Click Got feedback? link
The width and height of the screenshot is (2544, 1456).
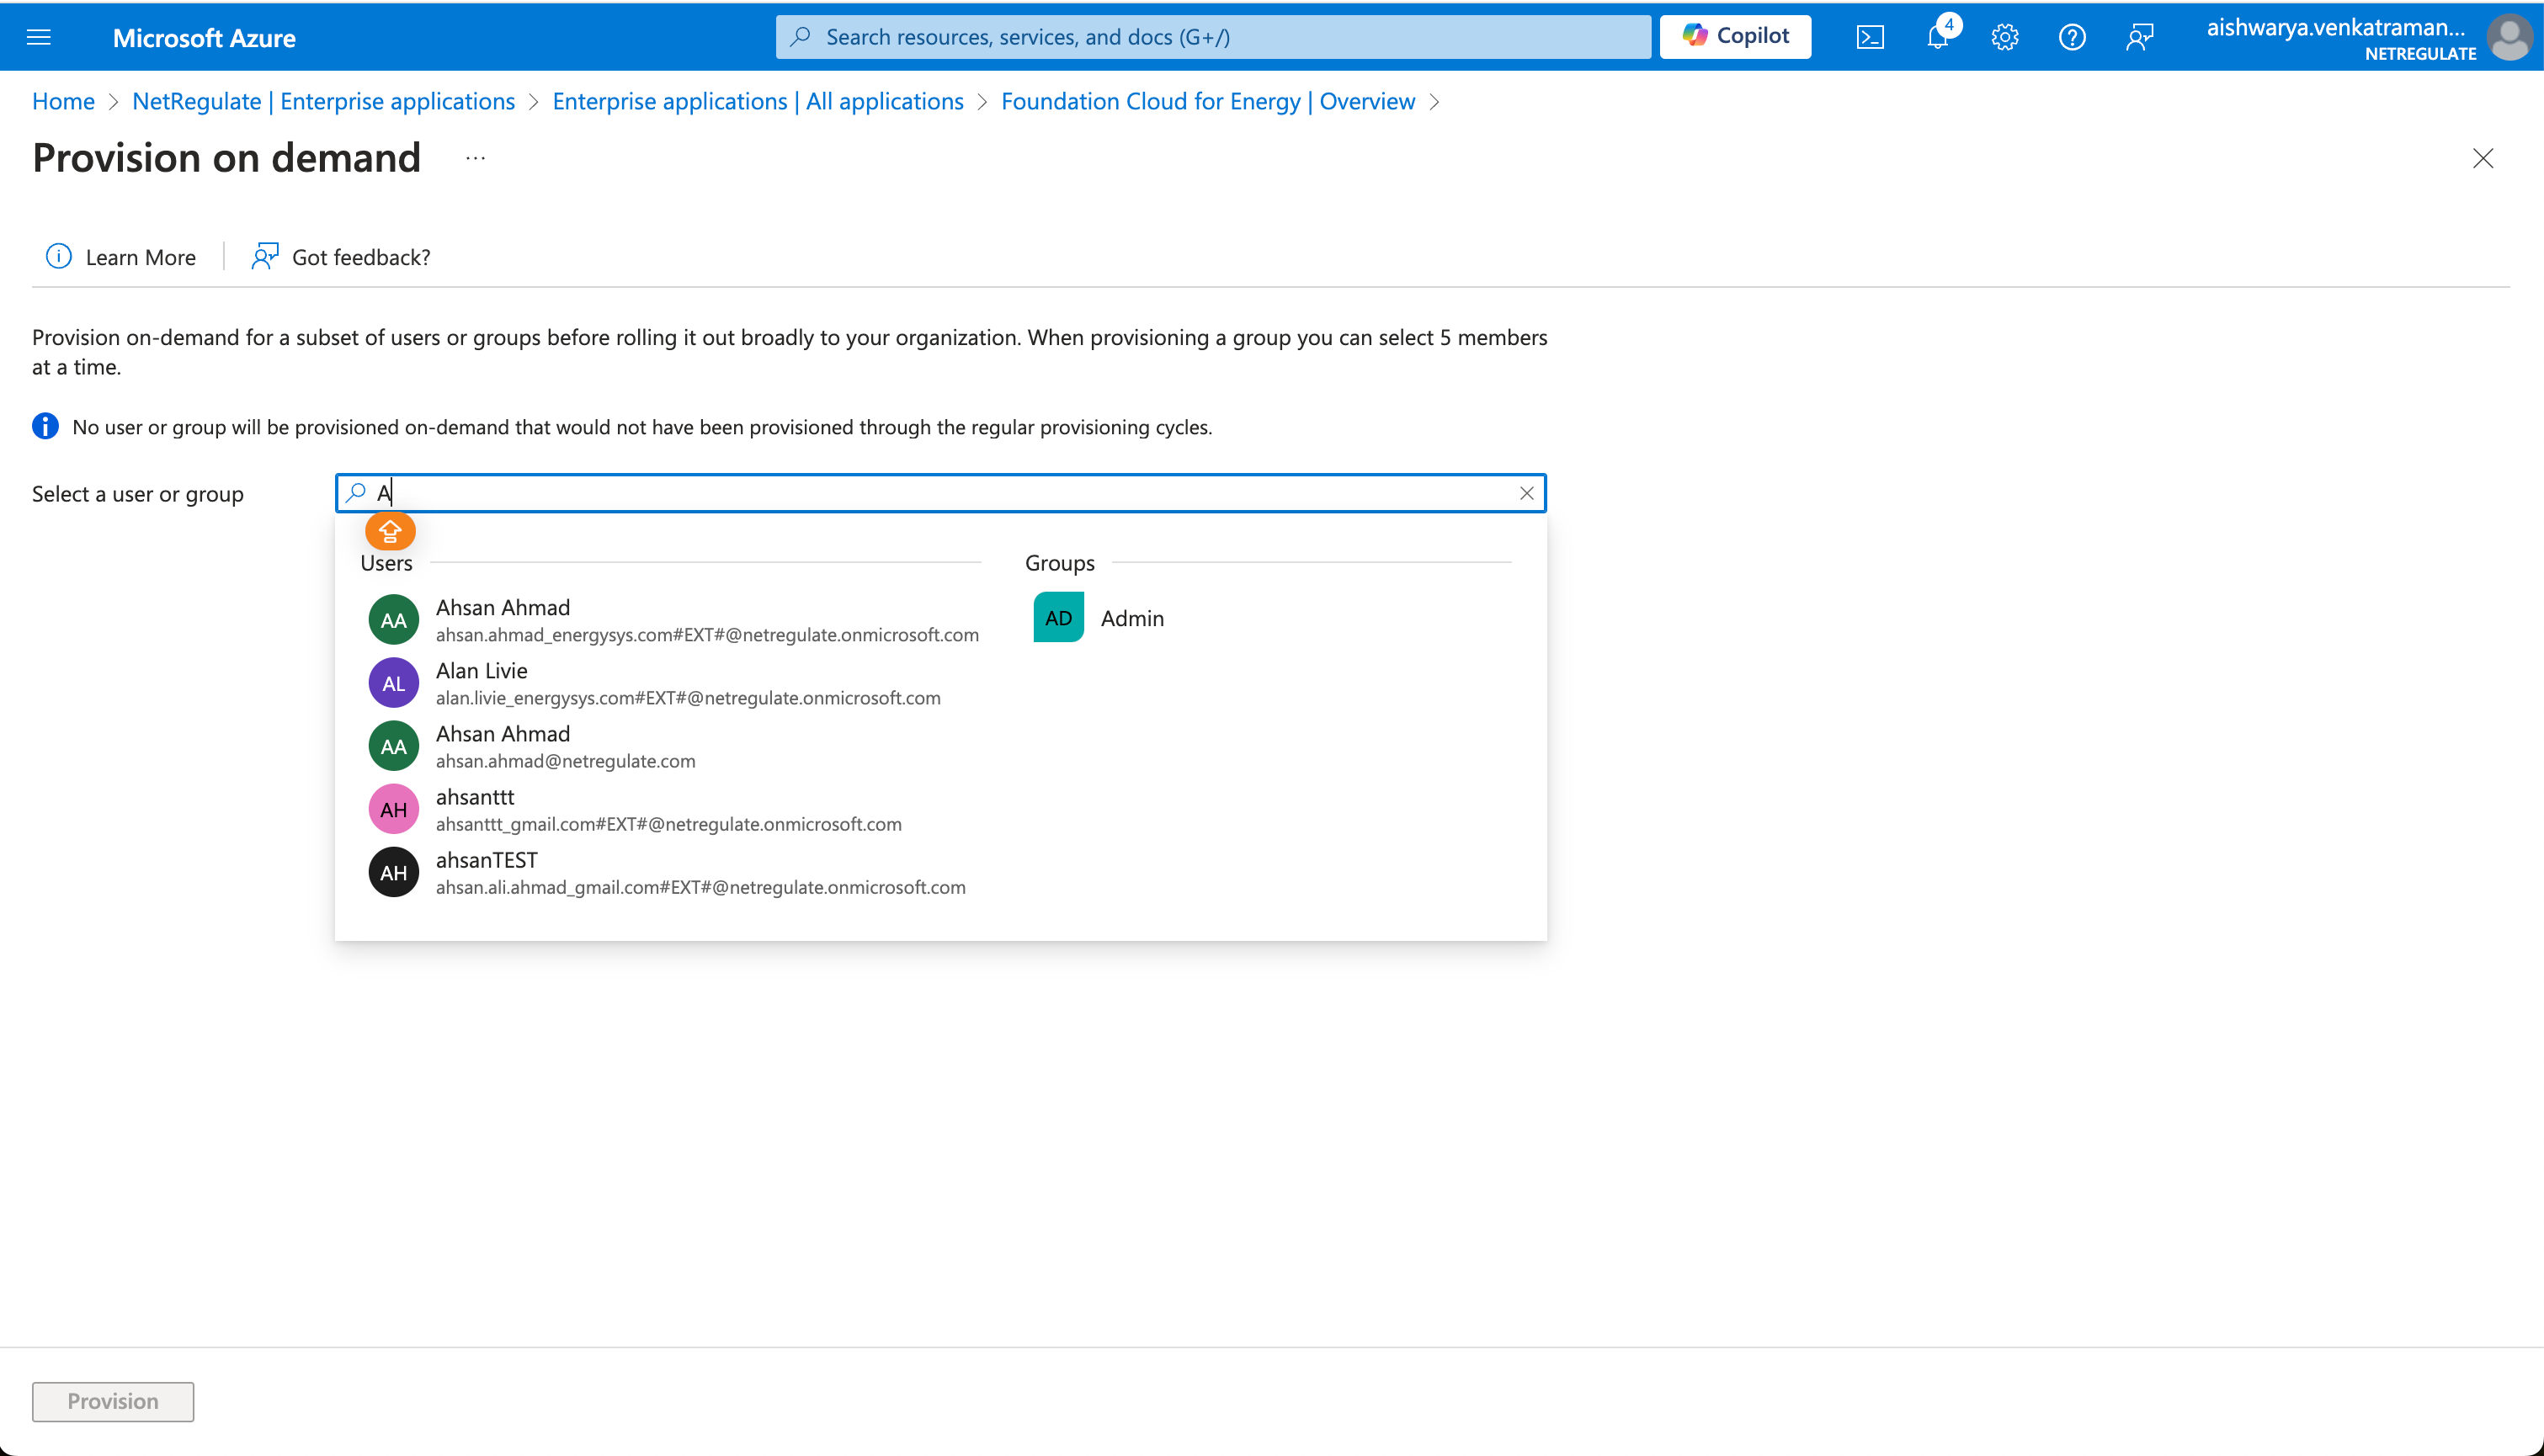[341, 257]
